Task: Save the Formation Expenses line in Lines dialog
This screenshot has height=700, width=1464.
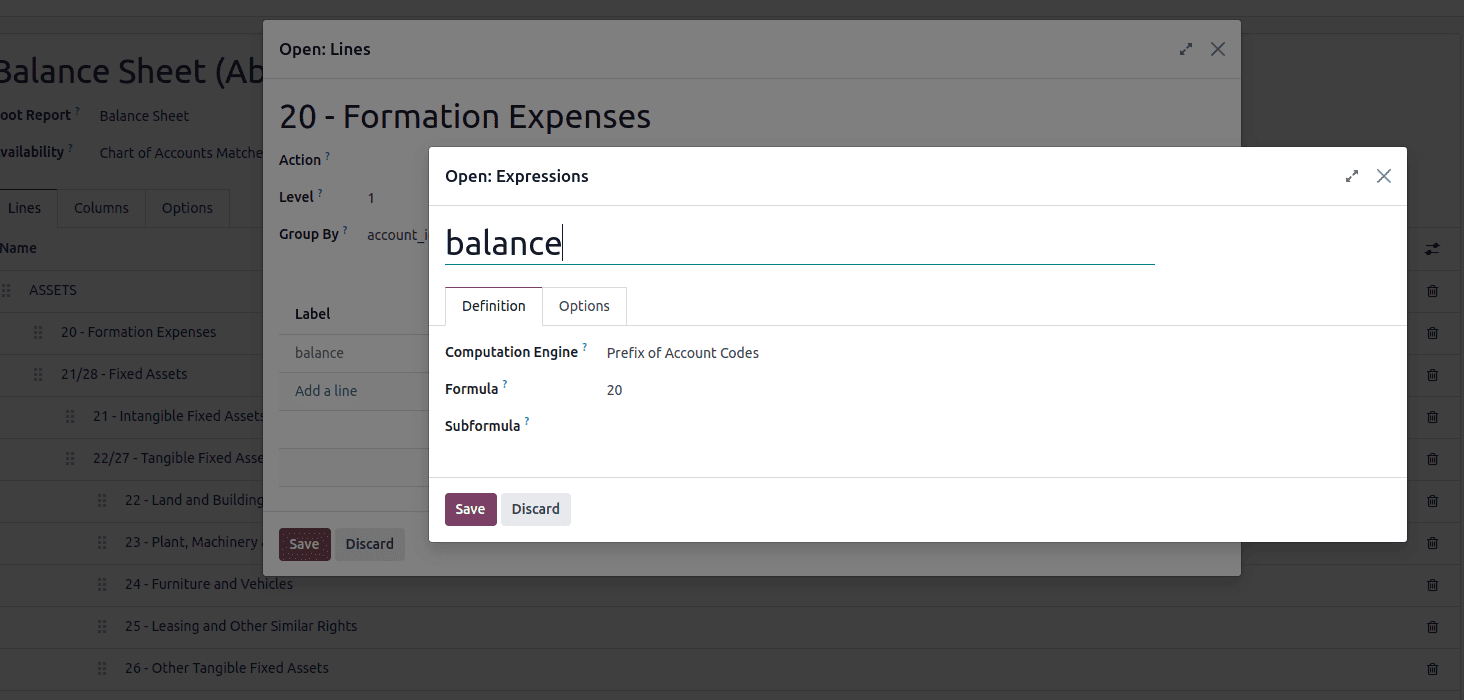Action: pos(304,544)
